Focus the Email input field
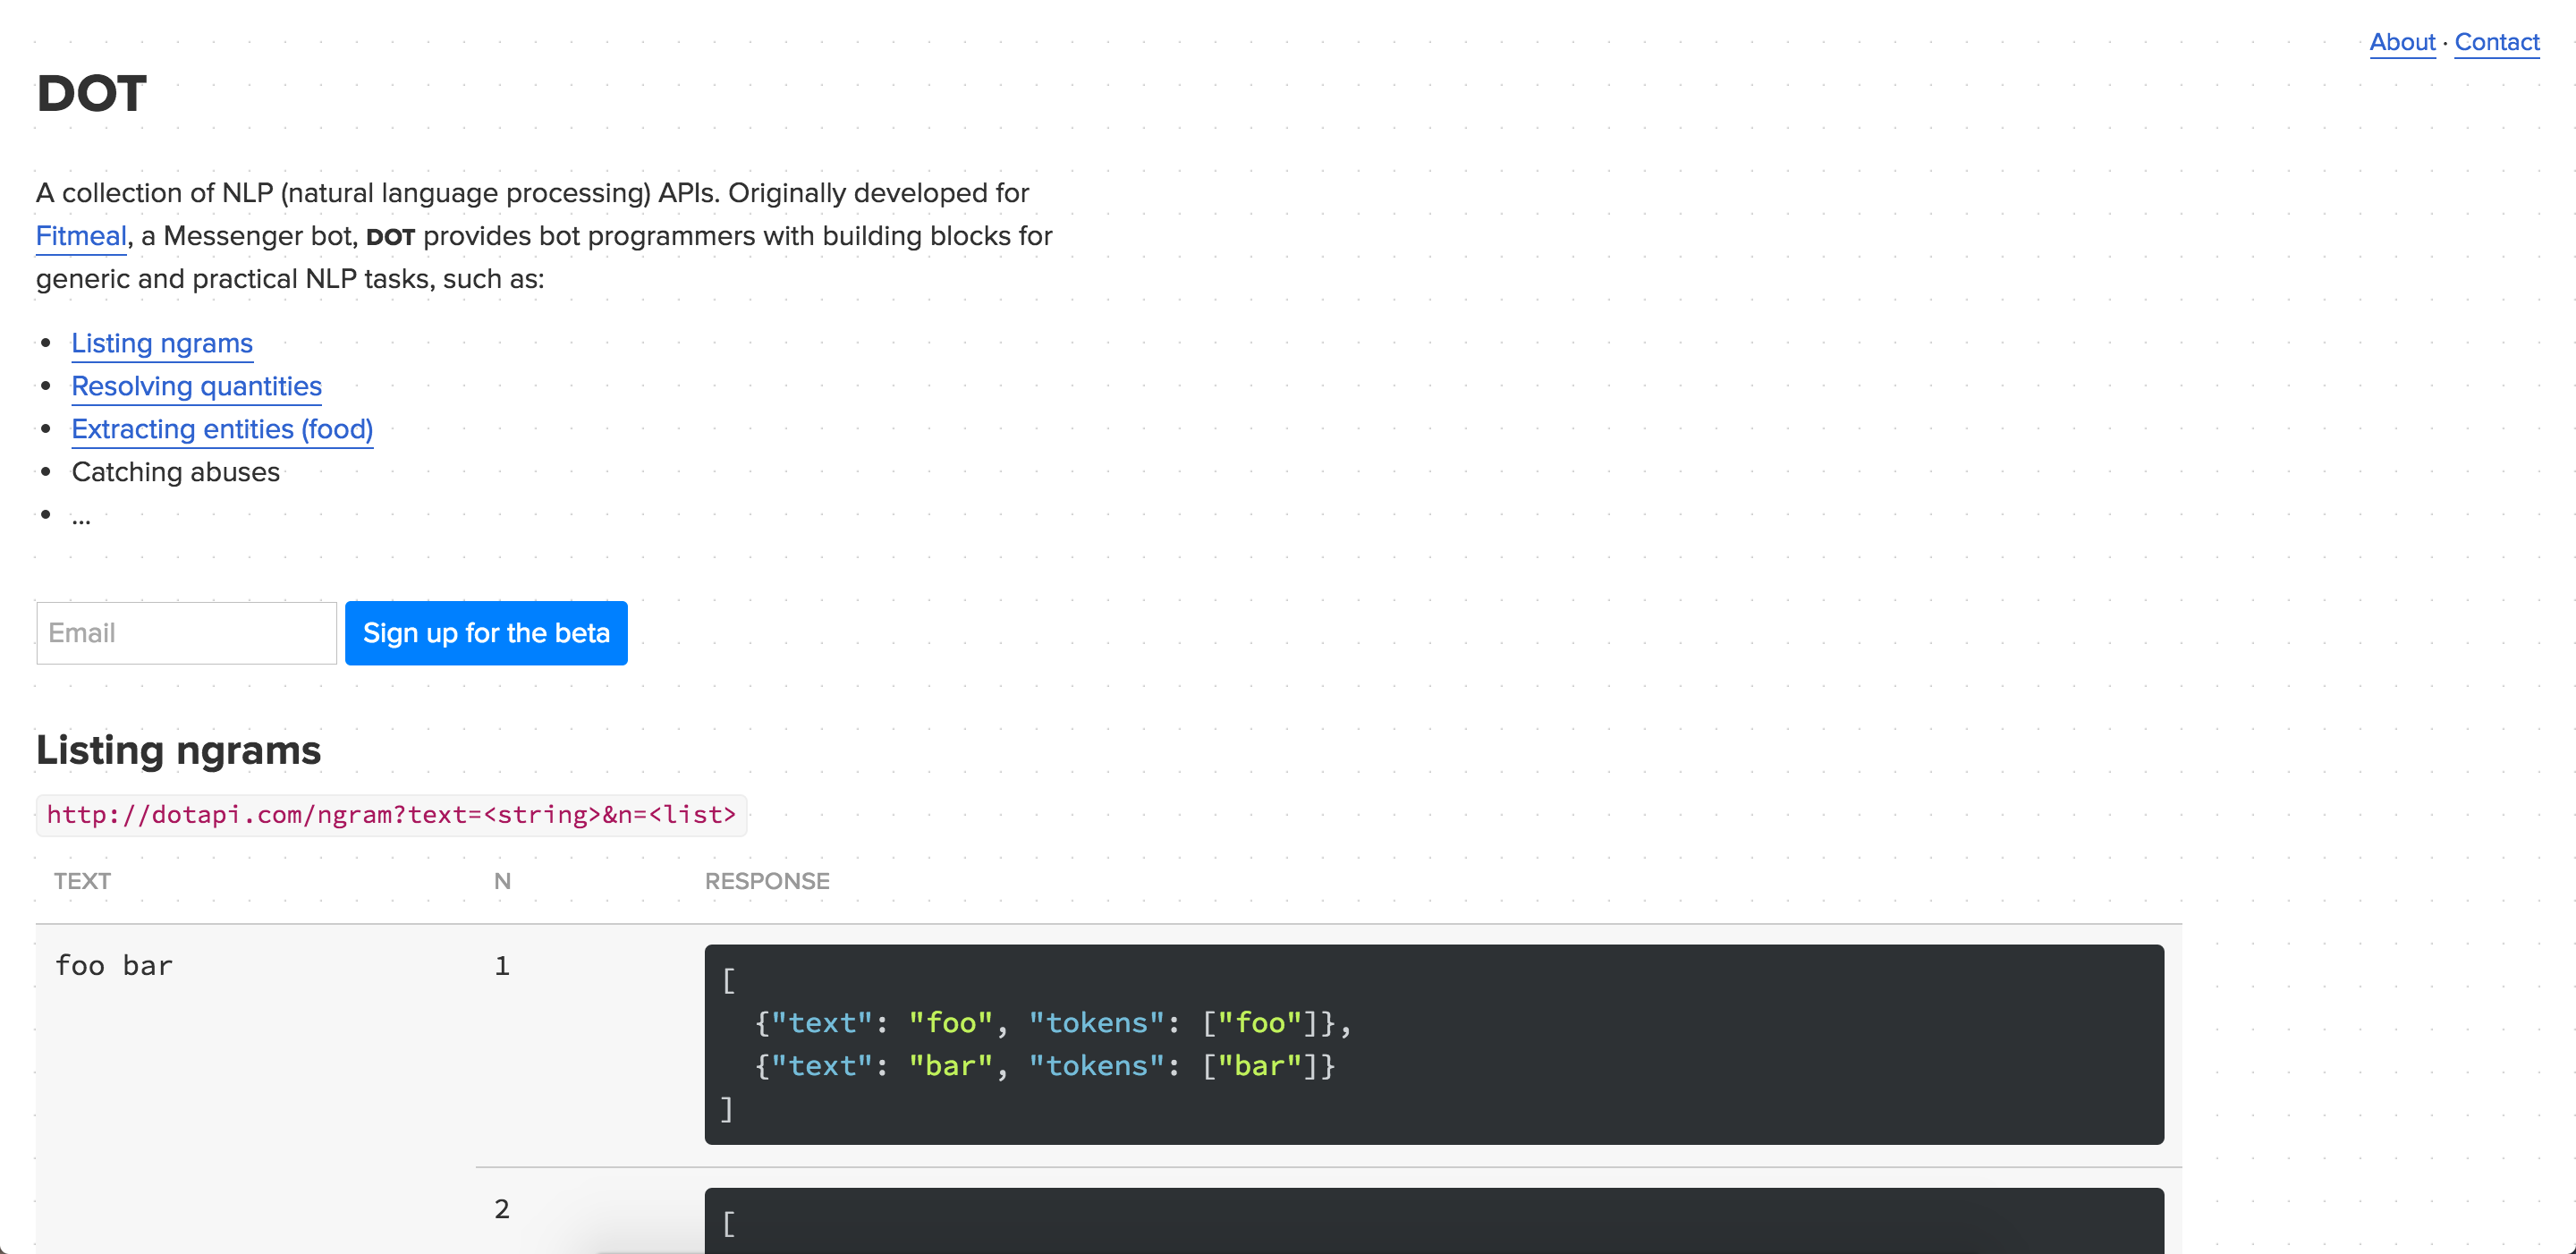The image size is (2576, 1254). [x=186, y=633]
